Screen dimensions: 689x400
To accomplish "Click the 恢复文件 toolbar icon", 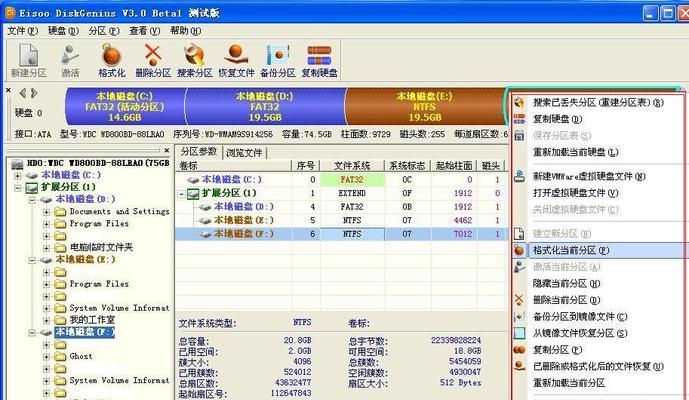I will (x=236, y=61).
